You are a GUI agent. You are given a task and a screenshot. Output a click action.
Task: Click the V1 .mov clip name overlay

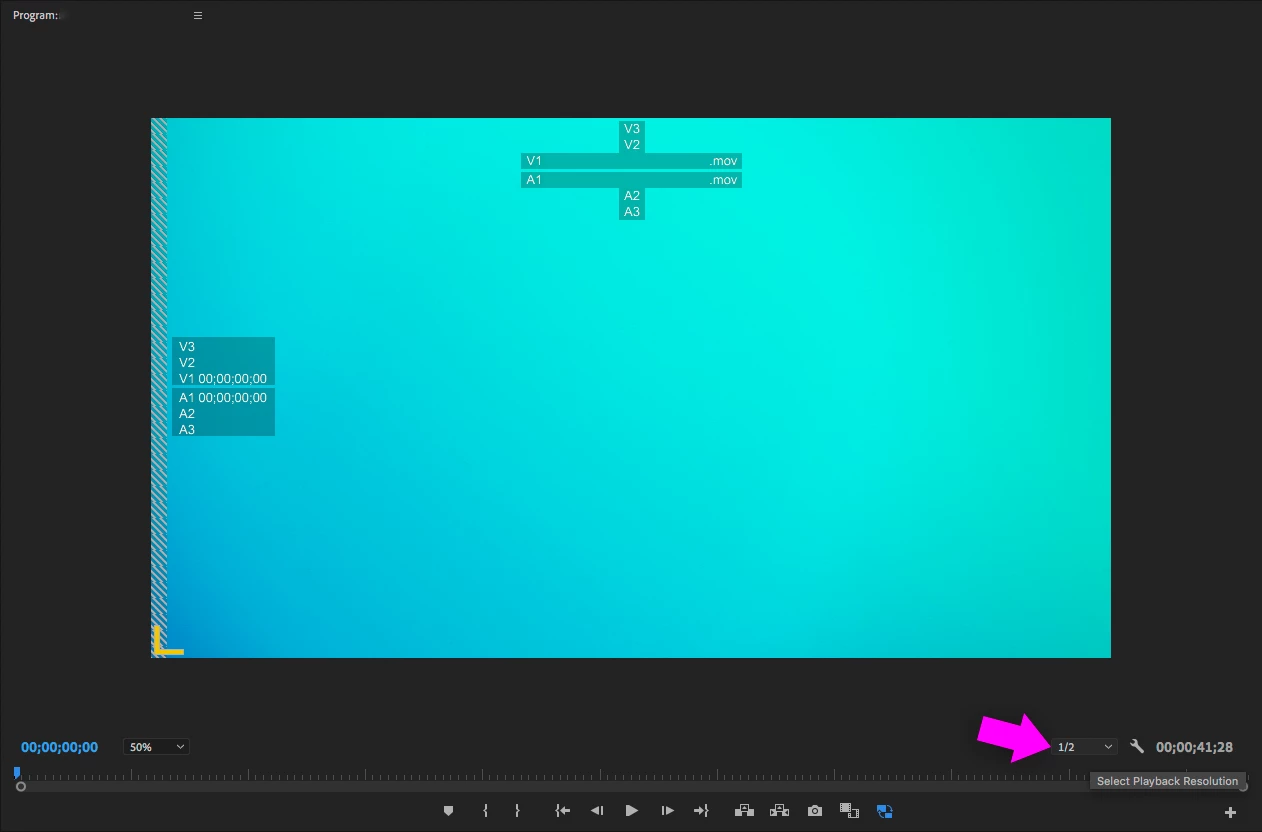tap(631, 161)
